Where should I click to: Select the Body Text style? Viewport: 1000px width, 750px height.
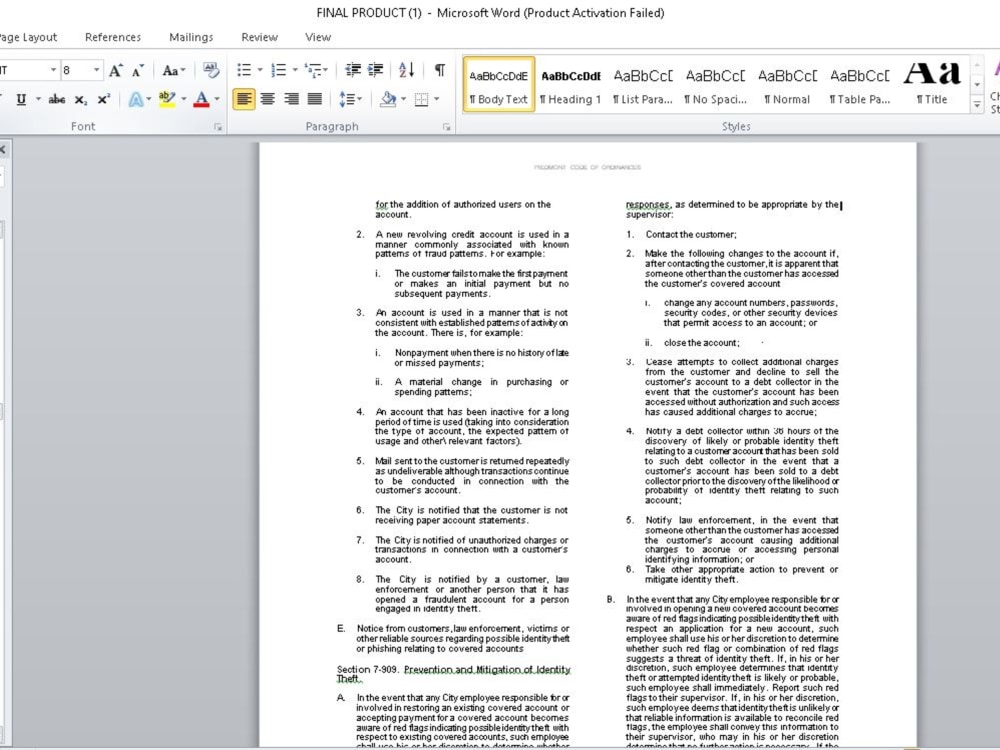pos(499,85)
